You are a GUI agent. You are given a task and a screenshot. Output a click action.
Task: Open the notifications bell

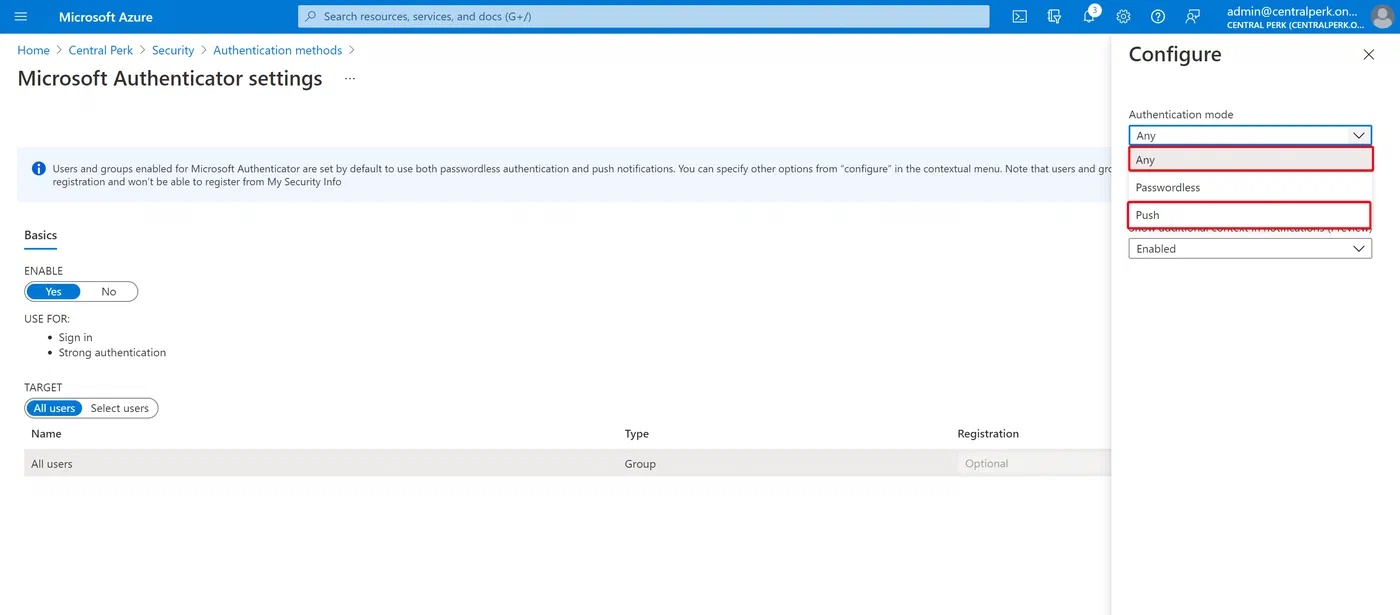pos(1089,17)
